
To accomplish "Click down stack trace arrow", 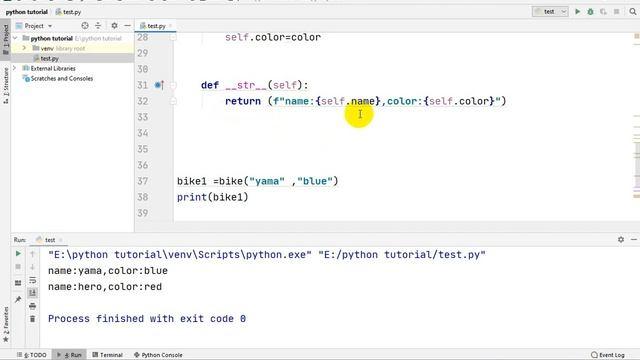I will [x=33, y=267].
